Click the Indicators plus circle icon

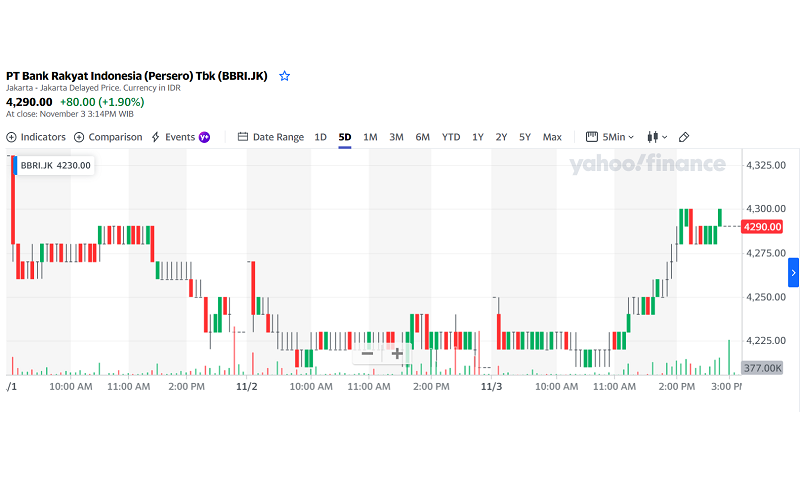(x=11, y=137)
